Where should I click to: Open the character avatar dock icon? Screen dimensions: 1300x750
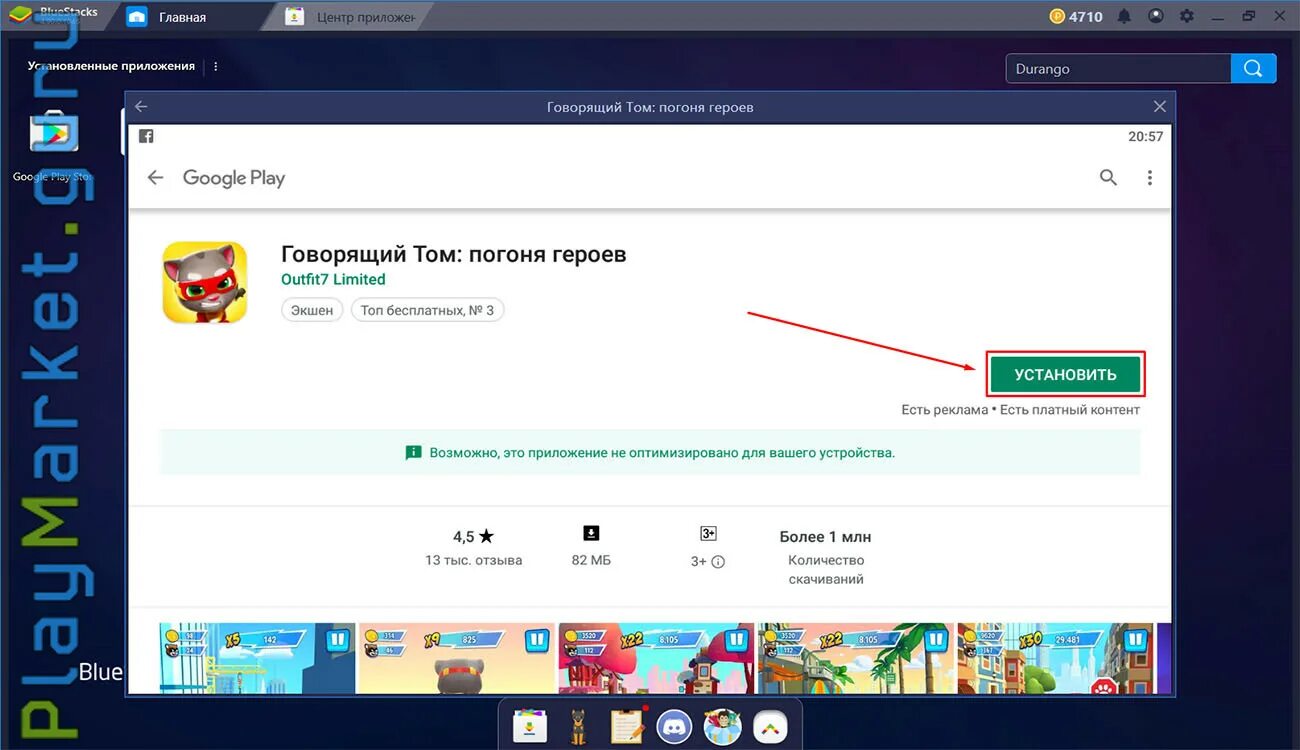pyautogui.click(x=722, y=727)
